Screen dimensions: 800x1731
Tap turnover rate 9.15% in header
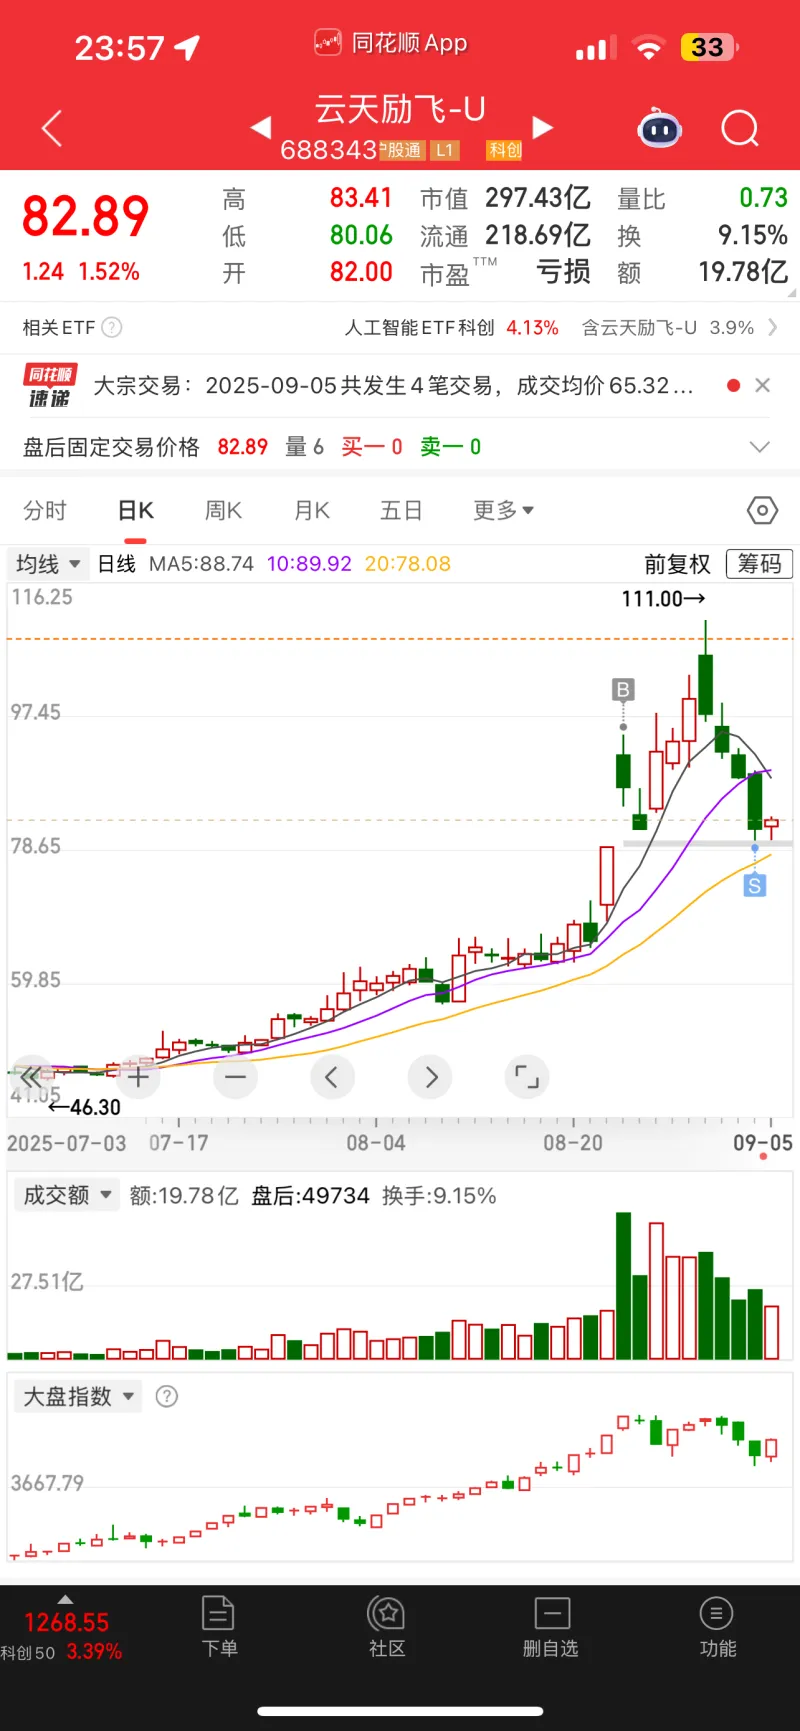click(753, 235)
